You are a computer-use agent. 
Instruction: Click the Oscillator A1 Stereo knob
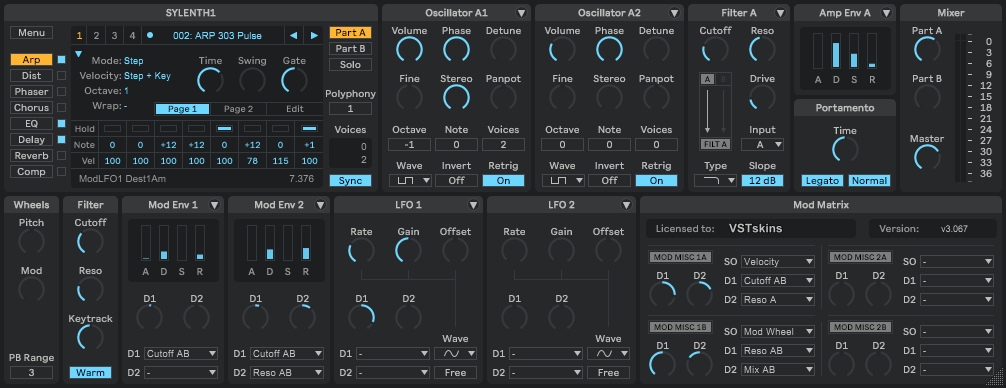coord(456,97)
